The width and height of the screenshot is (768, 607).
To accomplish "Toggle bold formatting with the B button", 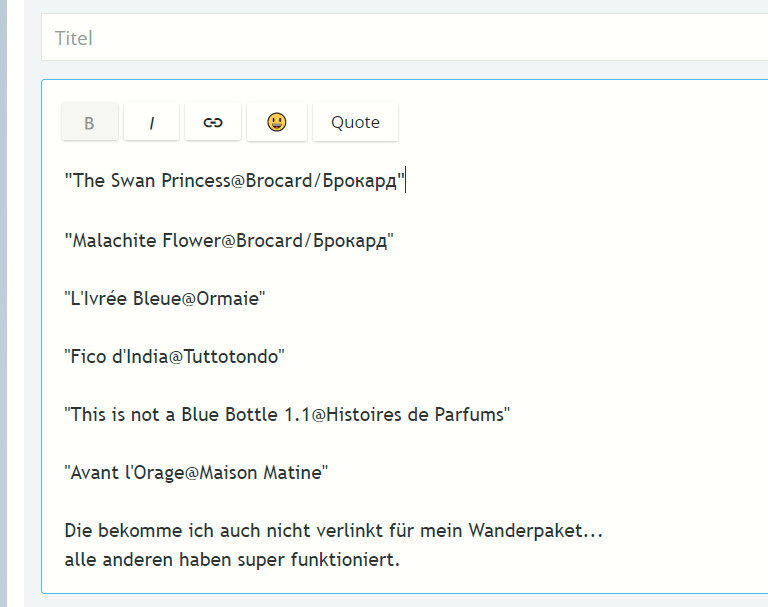I will pos(90,122).
